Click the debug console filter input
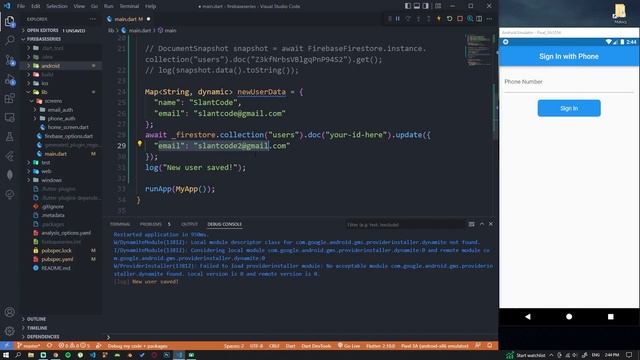 404,224
